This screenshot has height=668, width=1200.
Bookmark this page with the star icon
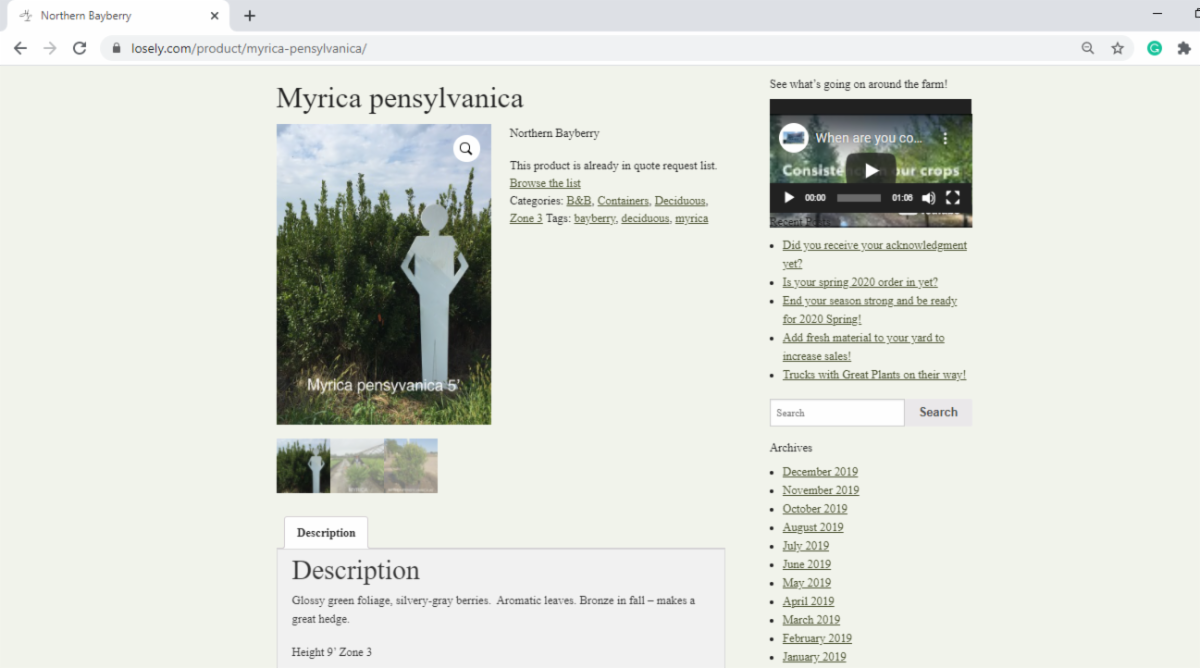point(1118,48)
